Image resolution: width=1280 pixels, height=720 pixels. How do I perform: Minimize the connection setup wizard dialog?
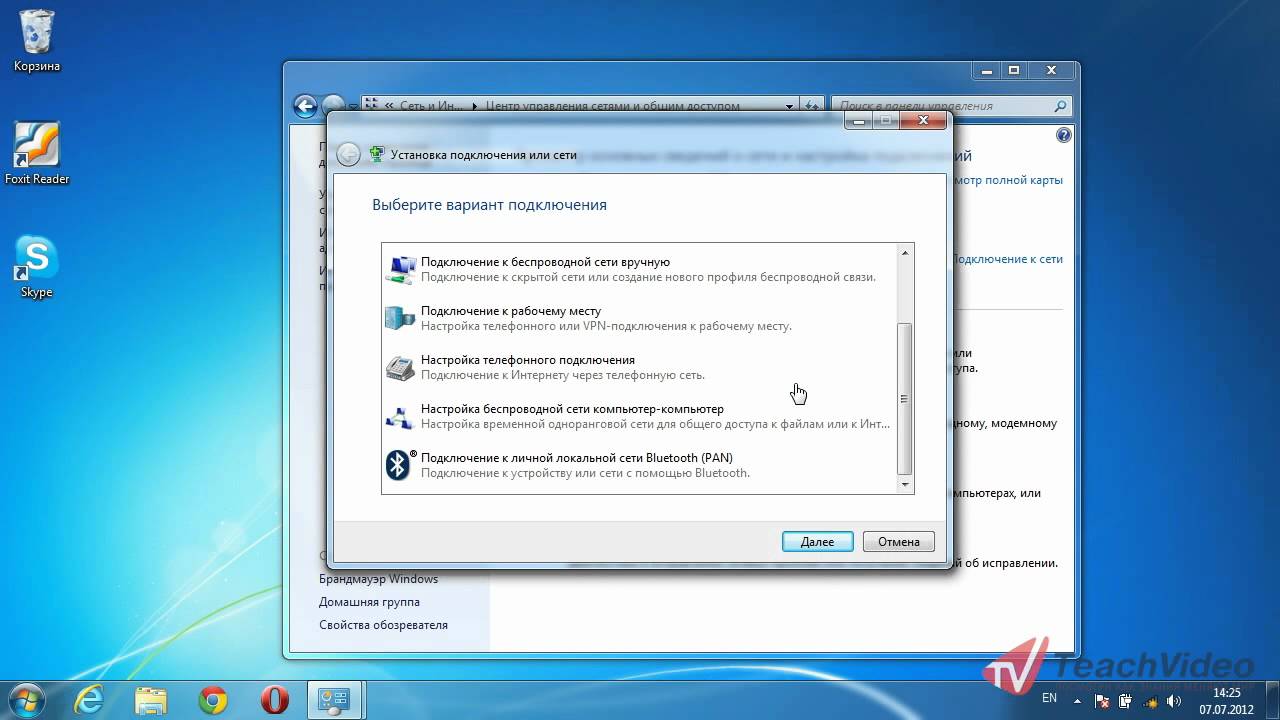coord(859,120)
